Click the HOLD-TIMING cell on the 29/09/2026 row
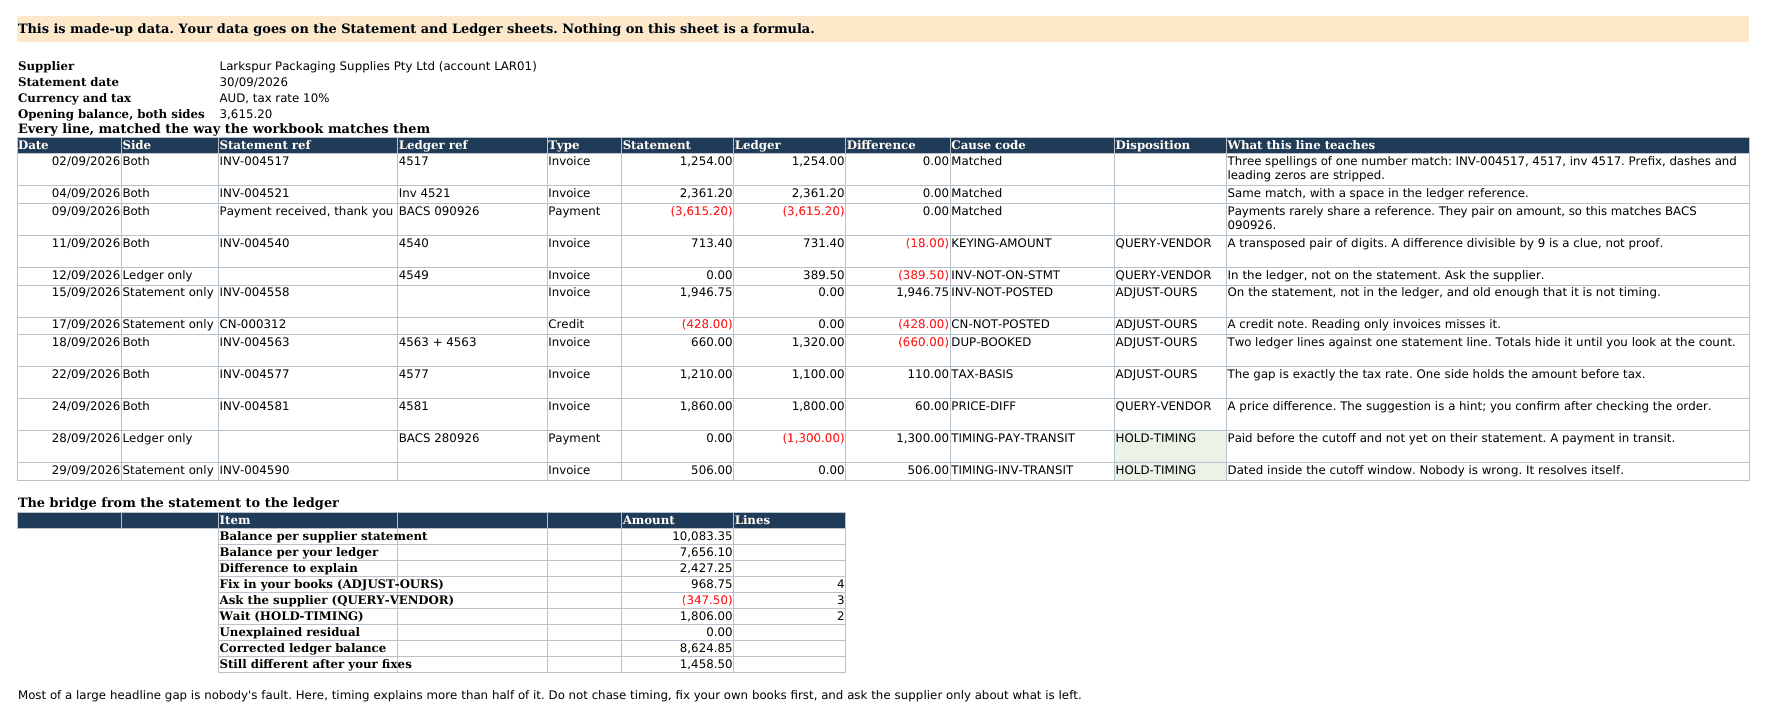Image resolution: width=1766 pixels, height=718 pixels. pos(1169,470)
